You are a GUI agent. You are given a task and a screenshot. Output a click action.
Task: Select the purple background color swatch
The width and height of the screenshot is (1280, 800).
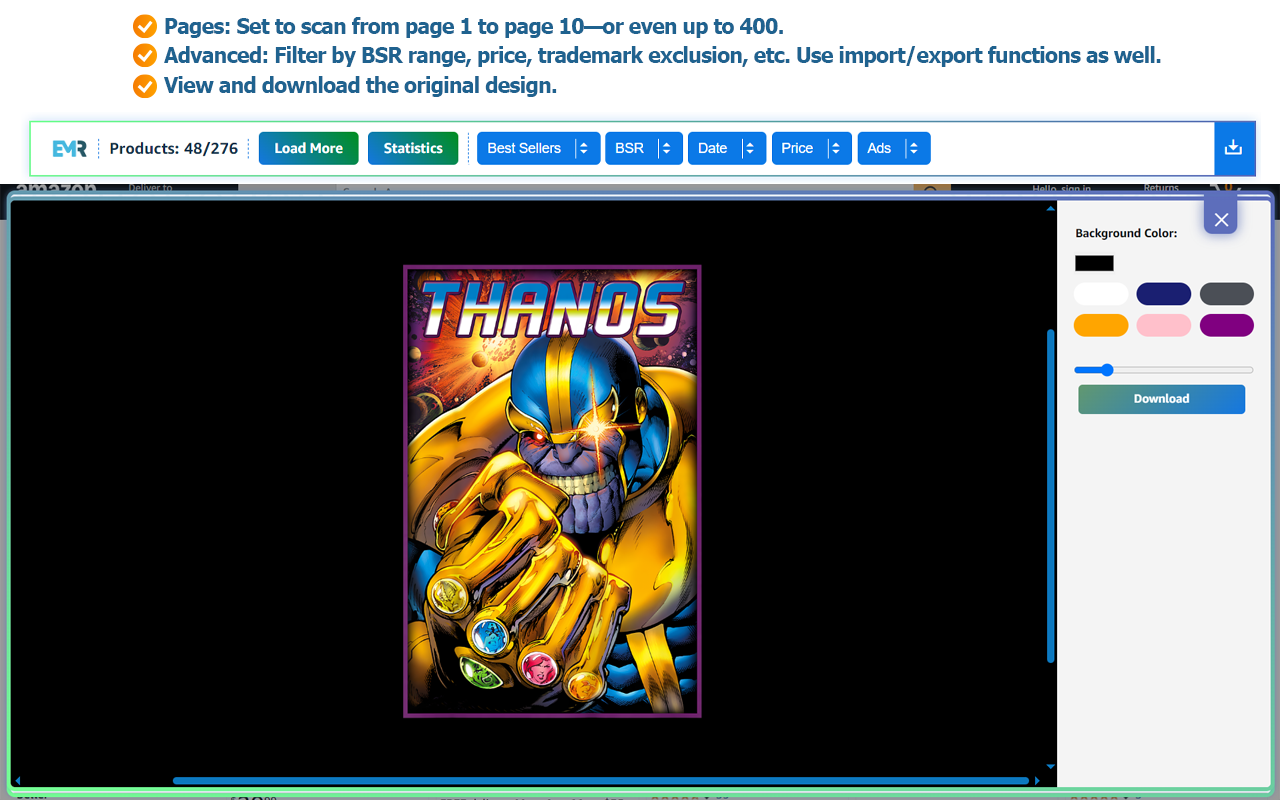click(x=1227, y=325)
